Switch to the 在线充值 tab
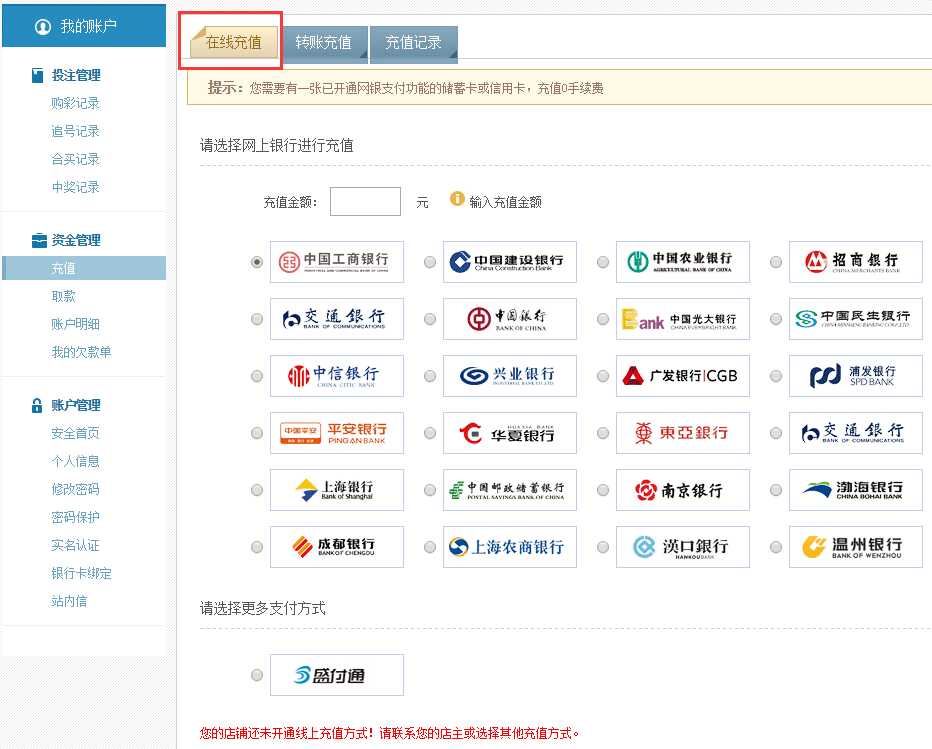Screen dimensions: 932x749 tap(234, 42)
